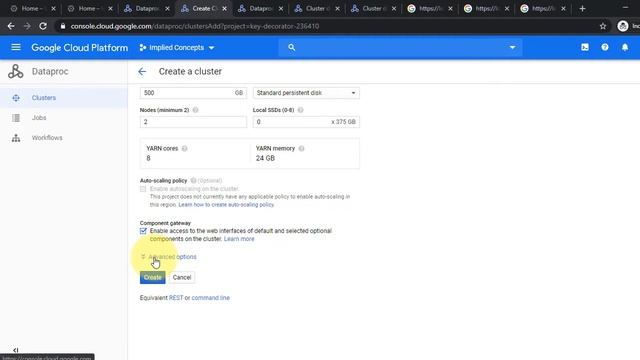Click the browser forward arrow
640x360 pixels.
[x=27, y=26]
